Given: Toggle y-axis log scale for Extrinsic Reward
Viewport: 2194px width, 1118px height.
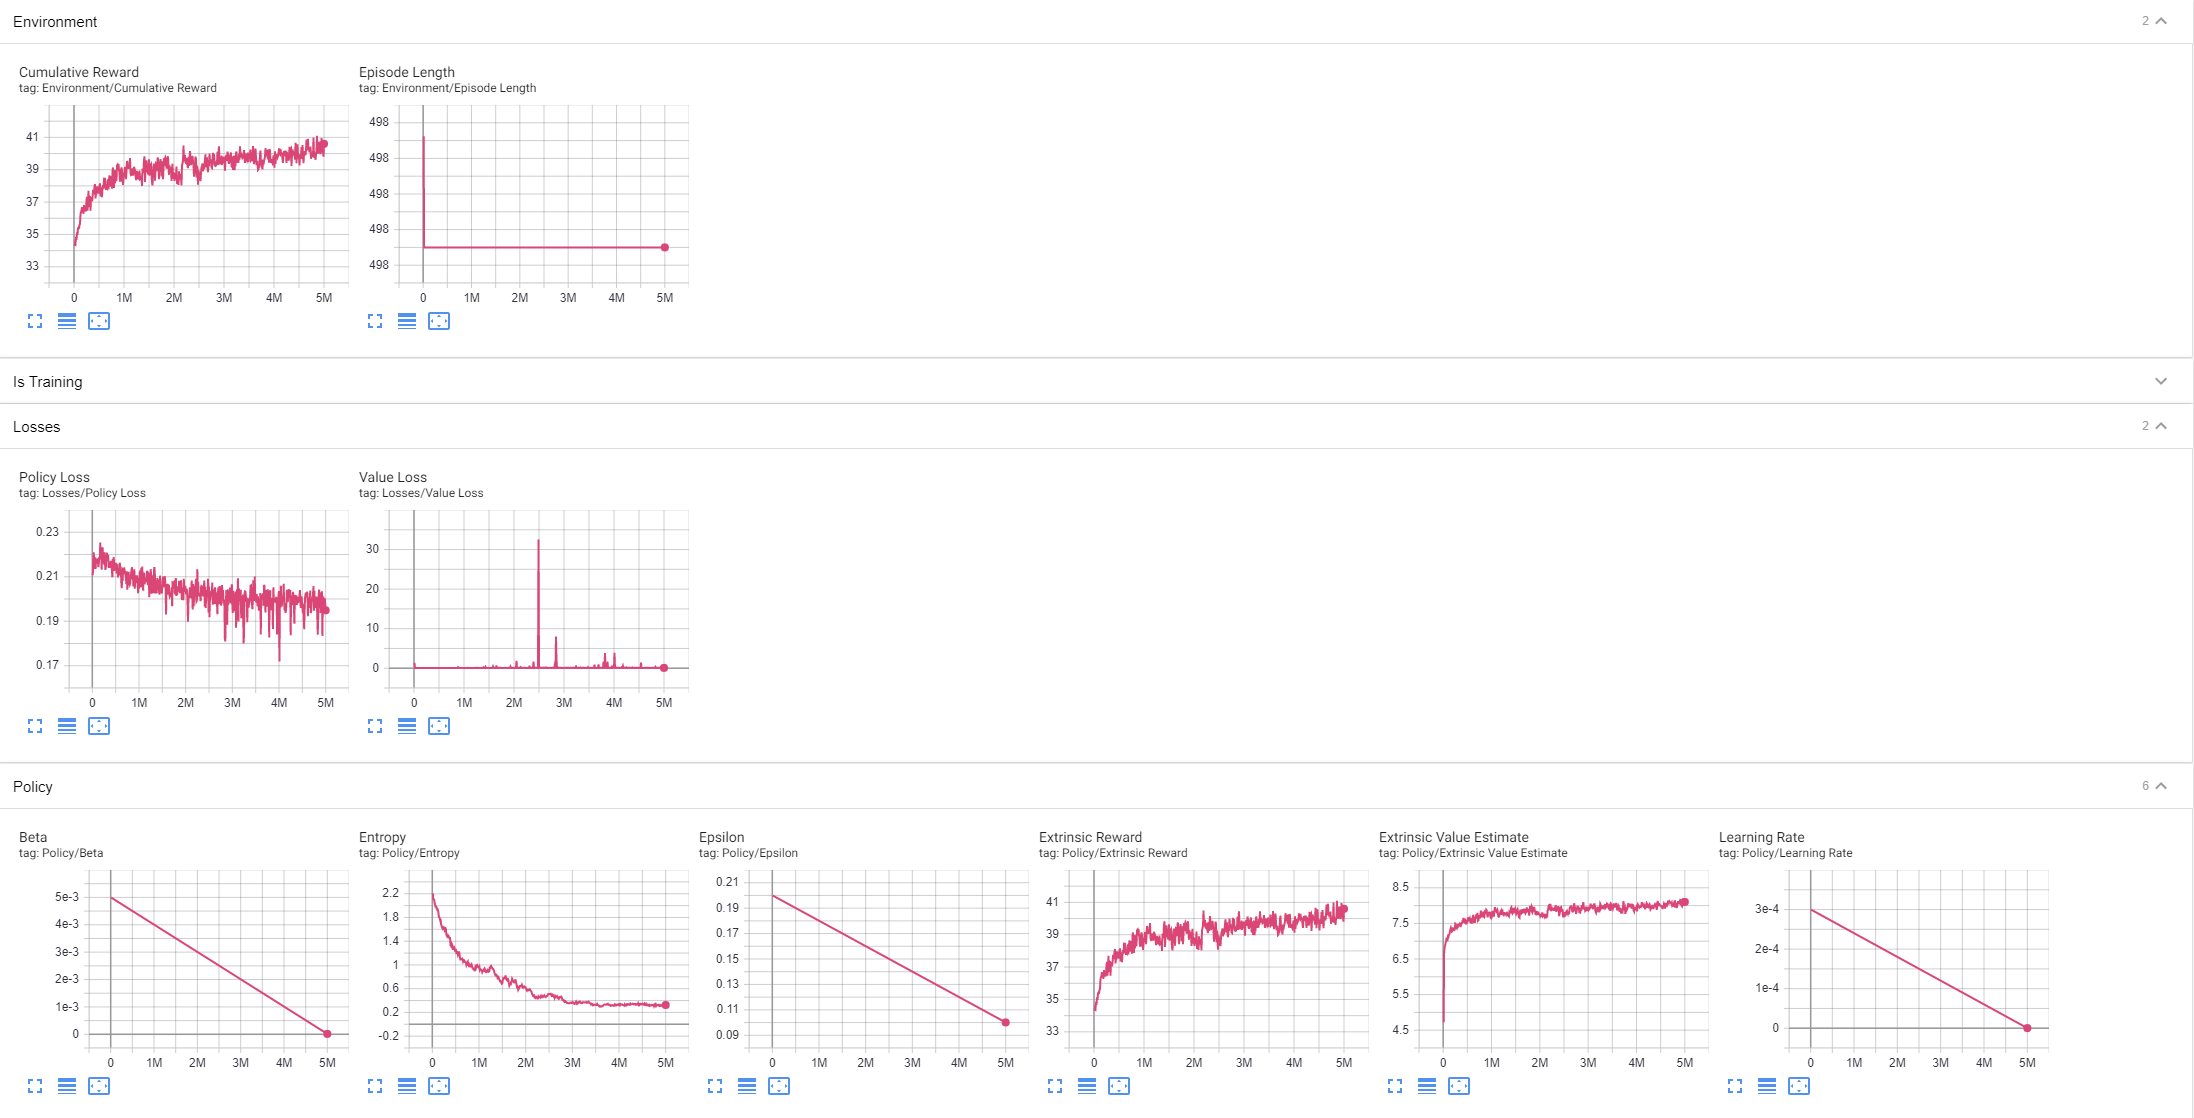Looking at the screenshot, I should (x=1087, y=1086).
